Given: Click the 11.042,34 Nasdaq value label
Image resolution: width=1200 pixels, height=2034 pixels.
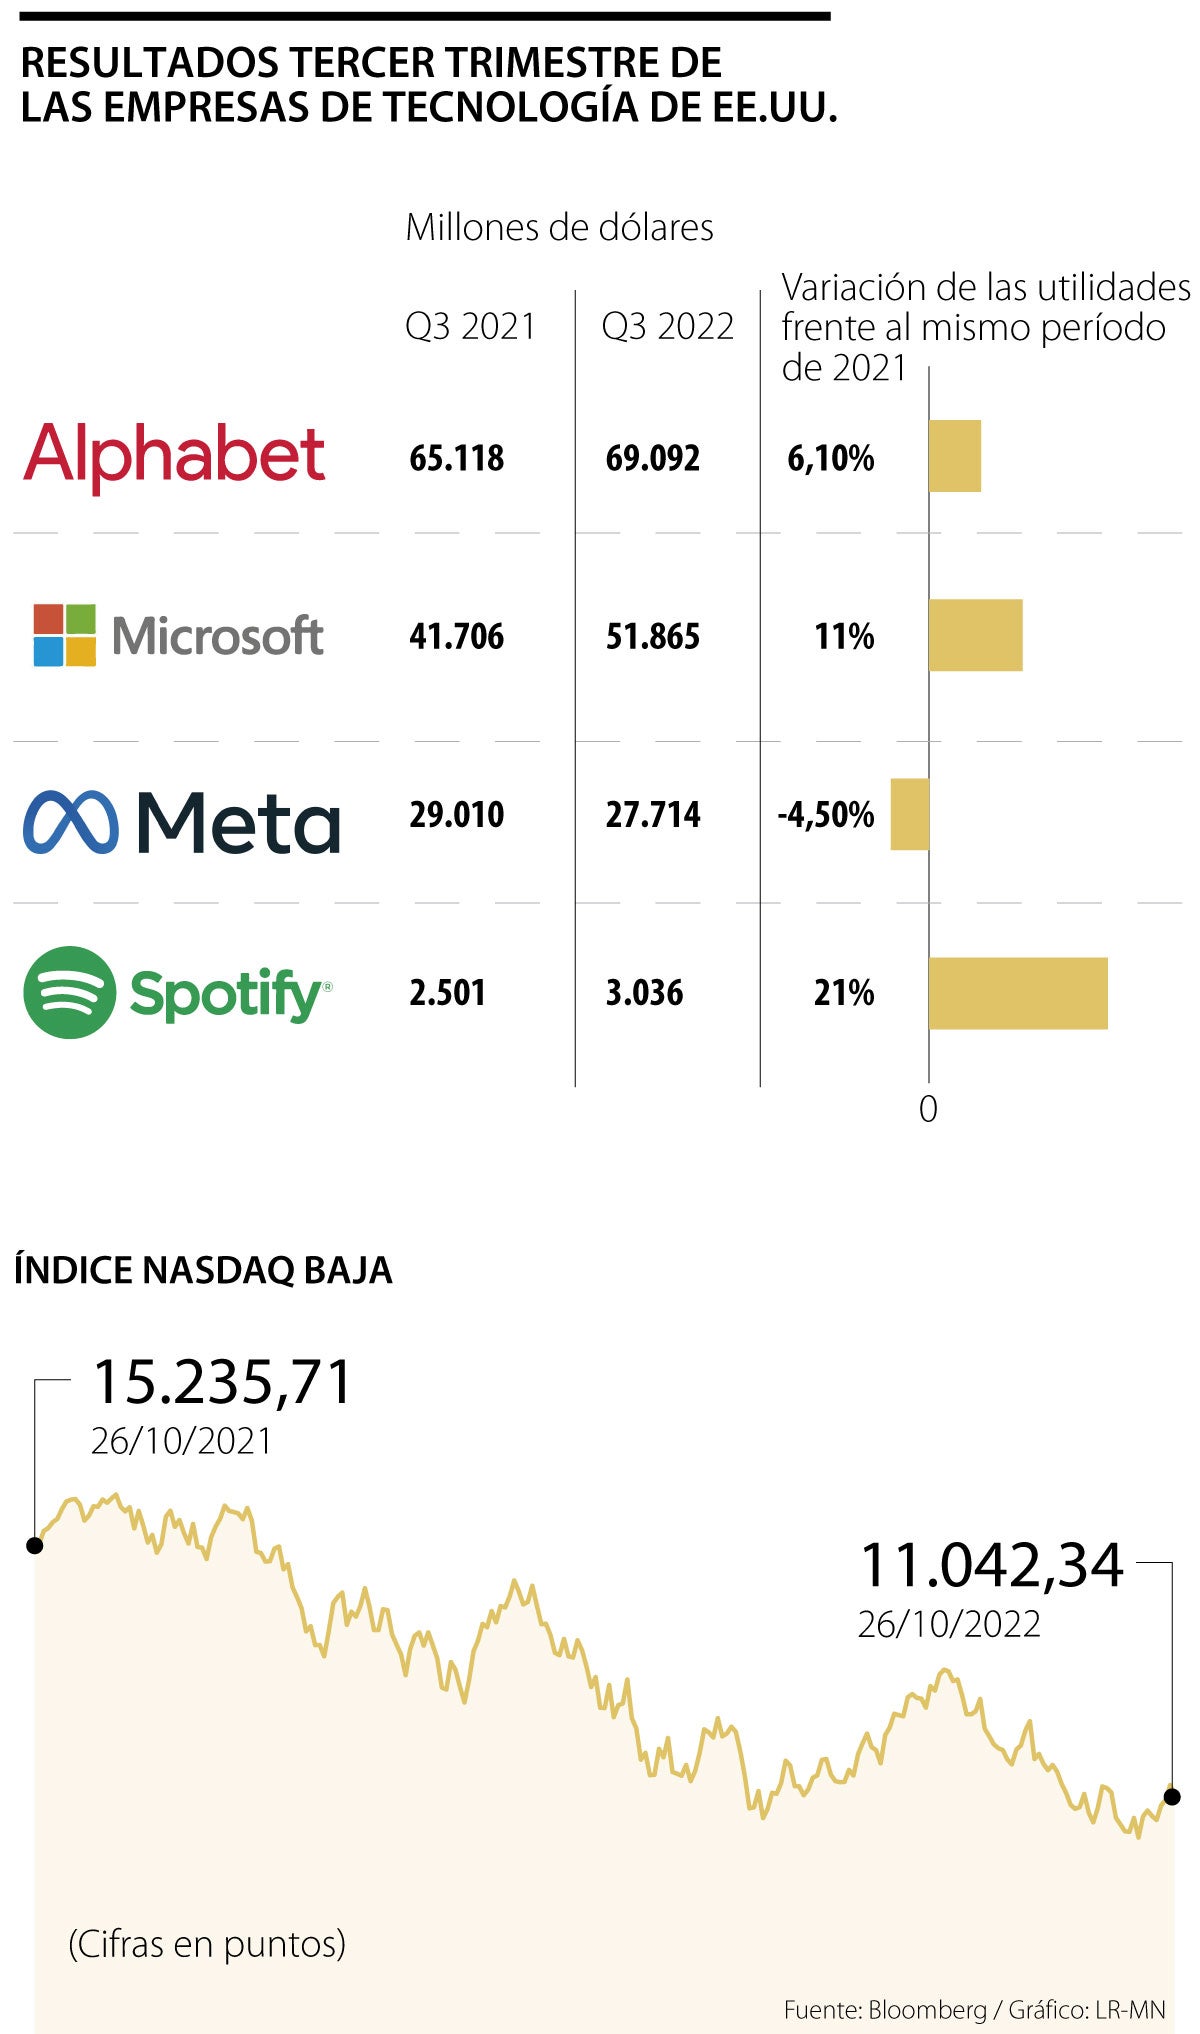Looking at the screenshot, I should [991, 1565].
